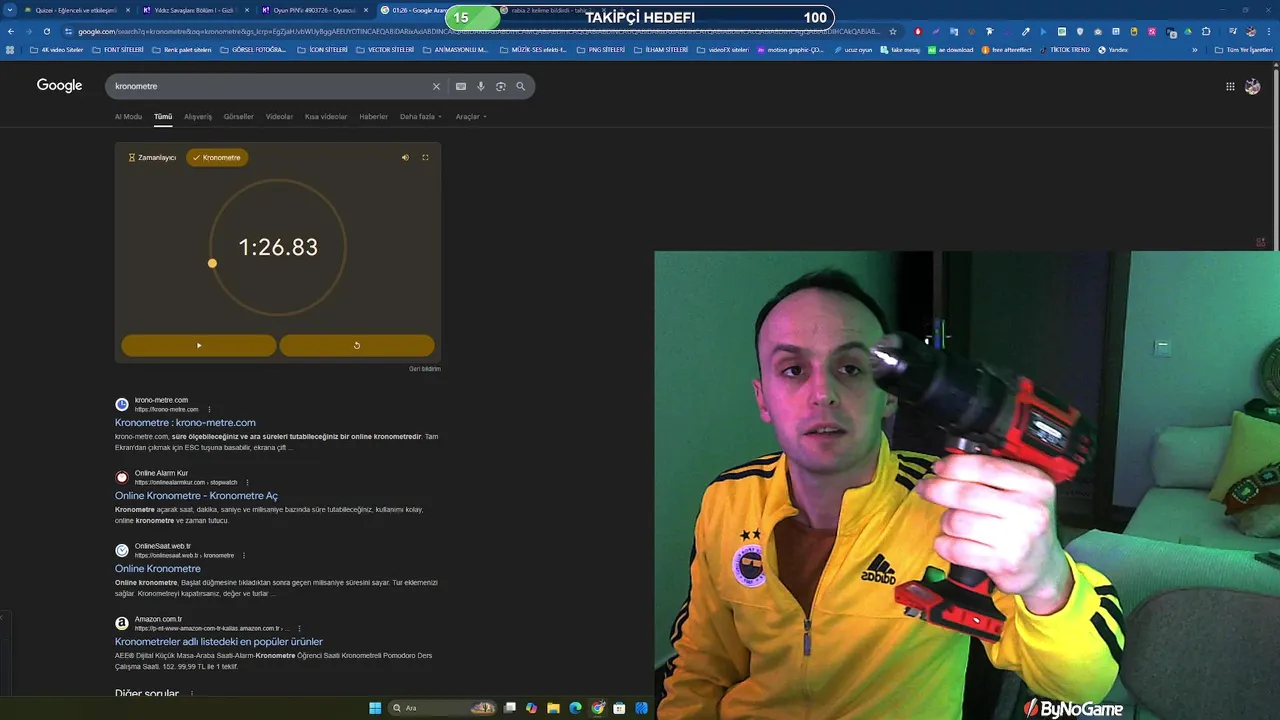1280x720 pixels.
Task: Open the Chrome three-dot menu
Action: [x=1268, y=31]
